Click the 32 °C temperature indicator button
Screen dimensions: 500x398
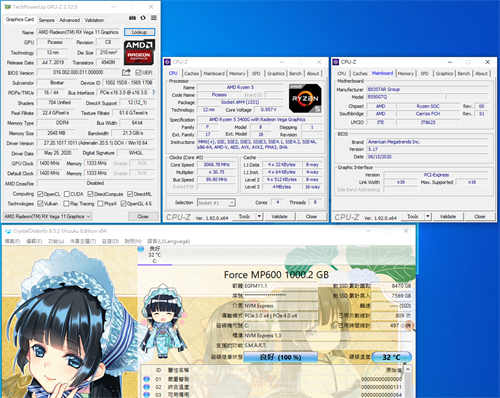click(x=391, y=357)
